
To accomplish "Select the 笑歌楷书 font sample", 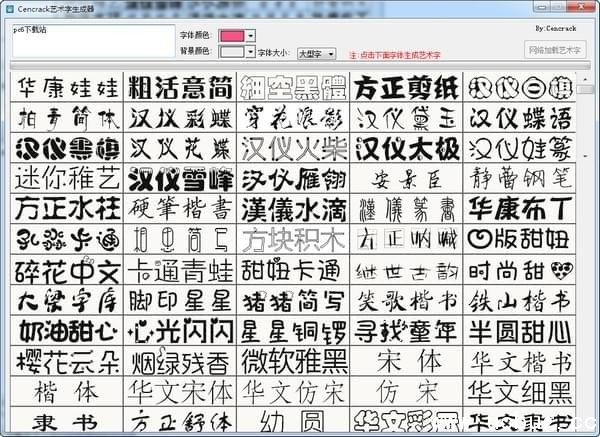I will pos(406,300).
